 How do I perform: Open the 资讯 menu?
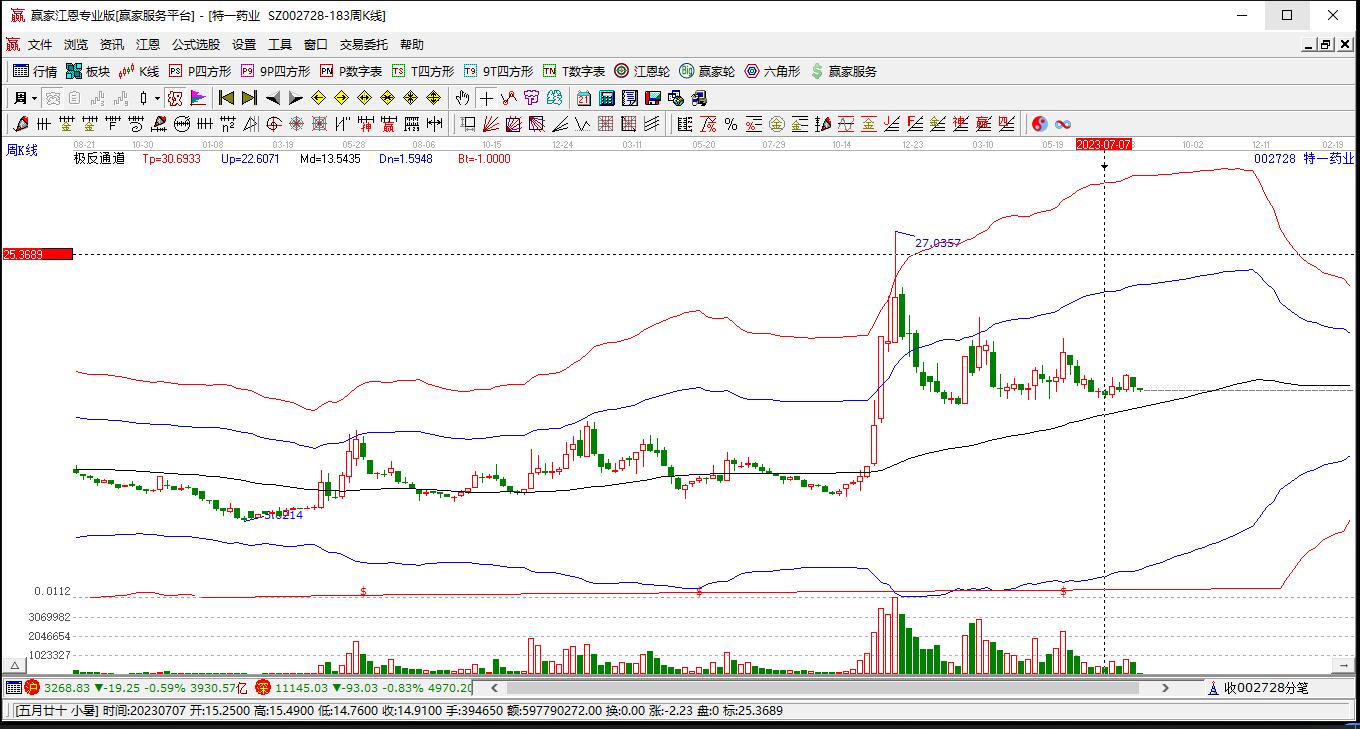click(112, 45)
